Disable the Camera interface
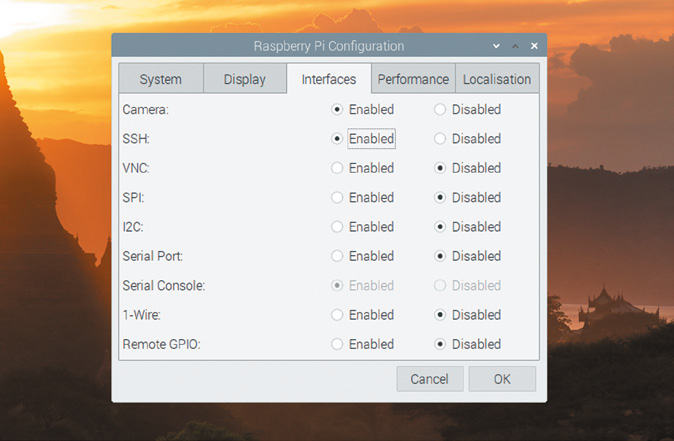The width and height of the screenshot is (674, 441). 441,110
